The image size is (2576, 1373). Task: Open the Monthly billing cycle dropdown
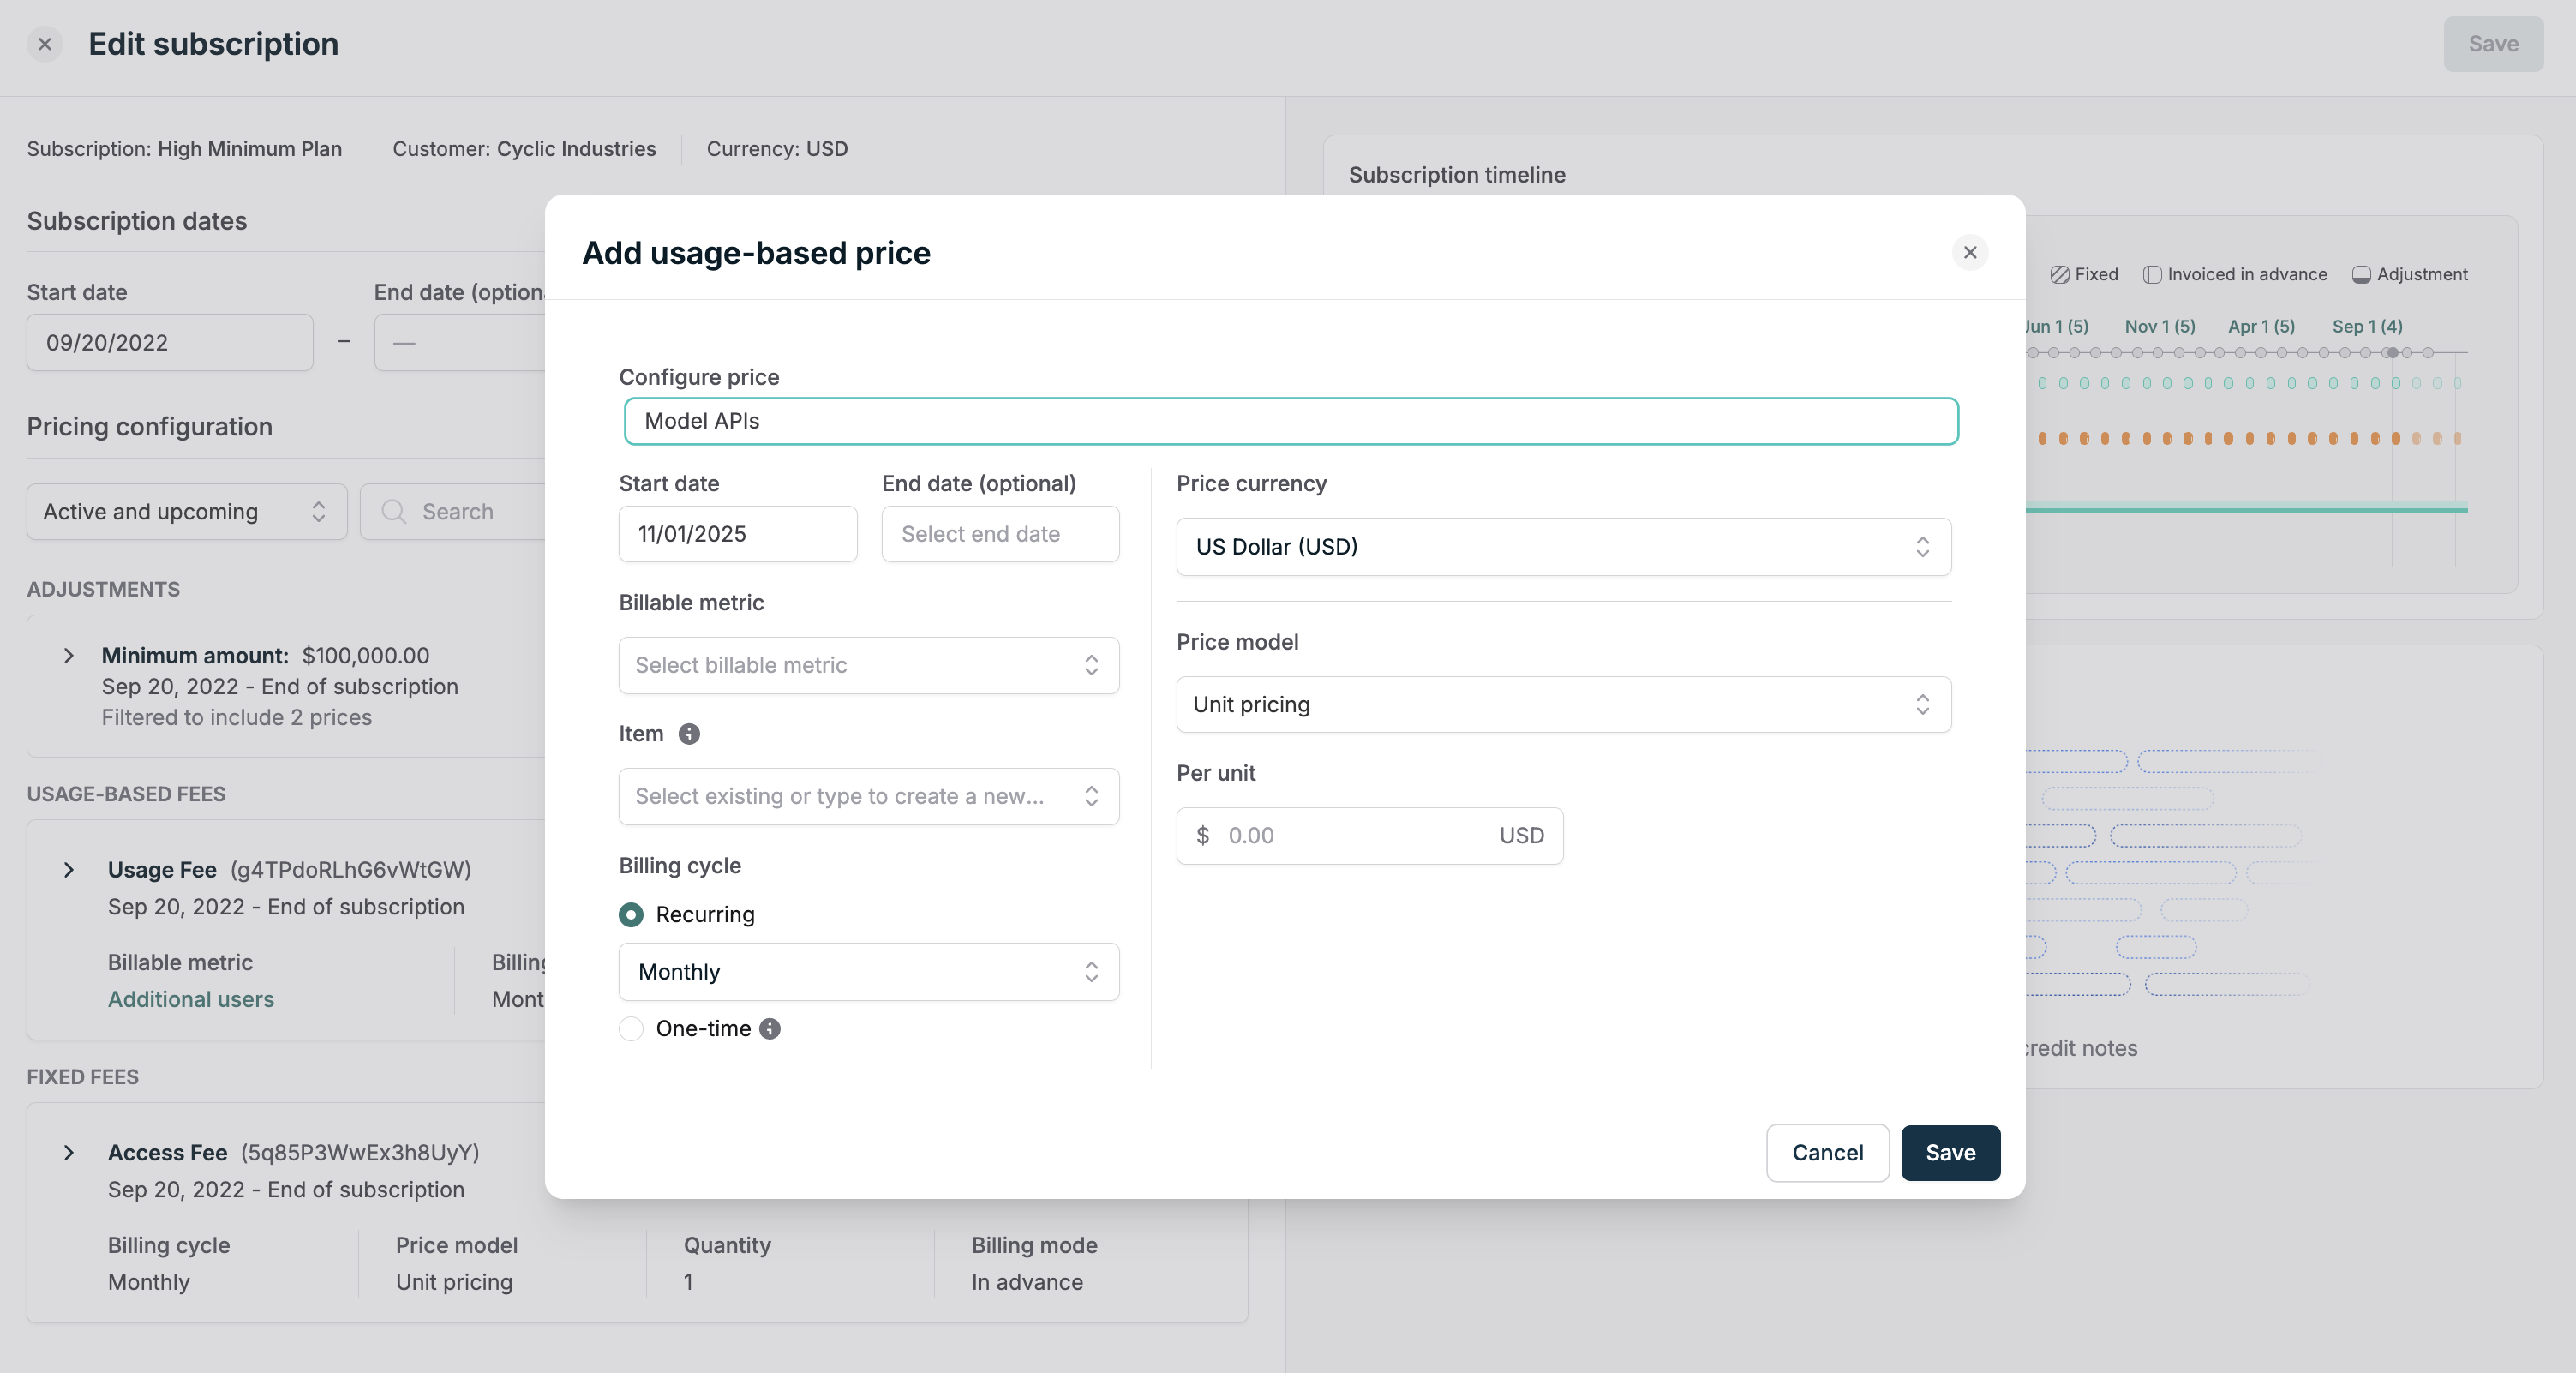coord(868,971)
